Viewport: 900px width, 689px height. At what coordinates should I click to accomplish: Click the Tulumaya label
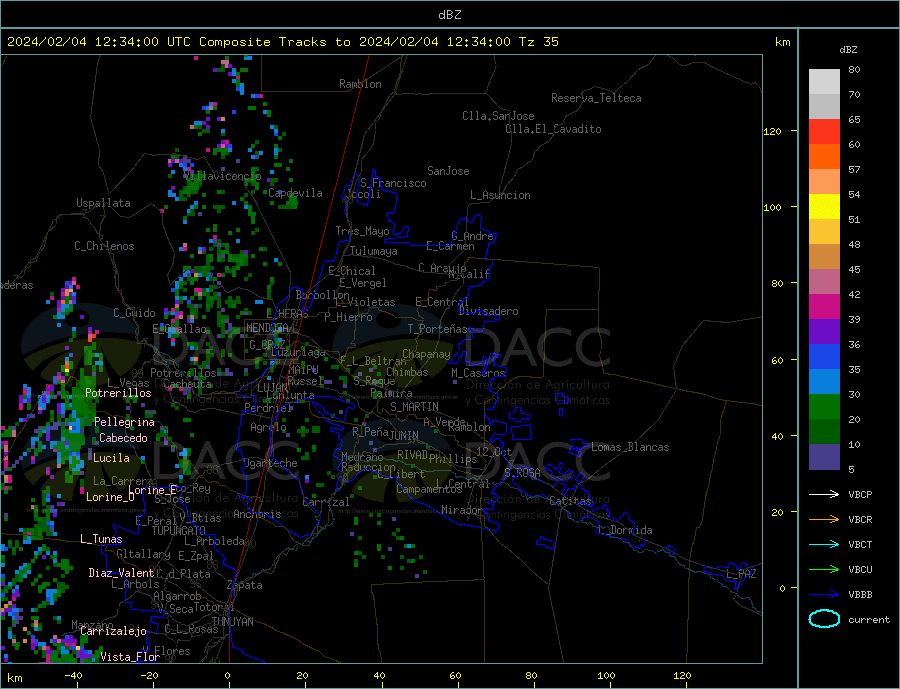click(x=373, y=251)
